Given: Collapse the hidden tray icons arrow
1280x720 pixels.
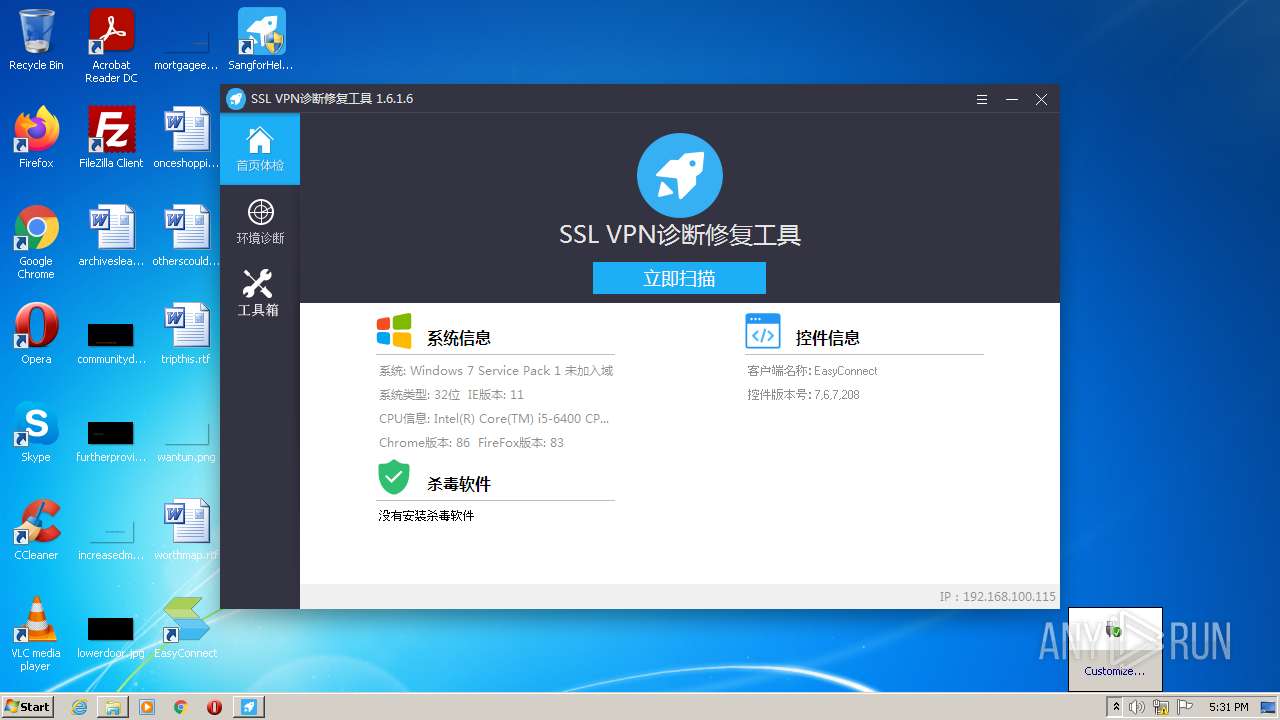Looking at the screenshot, I should pos(1117,707).
